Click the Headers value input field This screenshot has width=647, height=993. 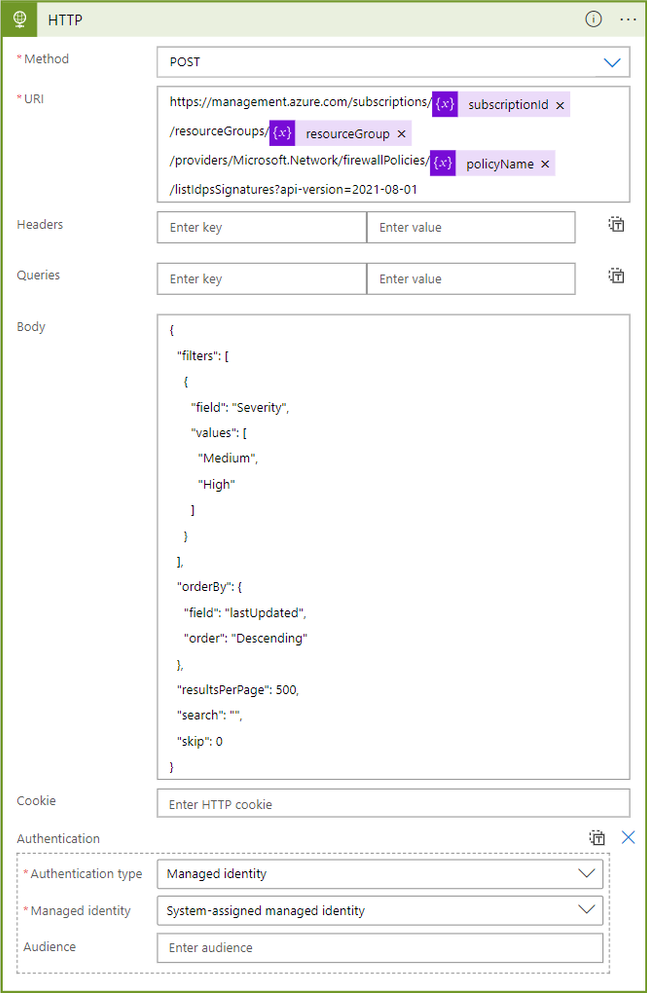coord(471,227)
